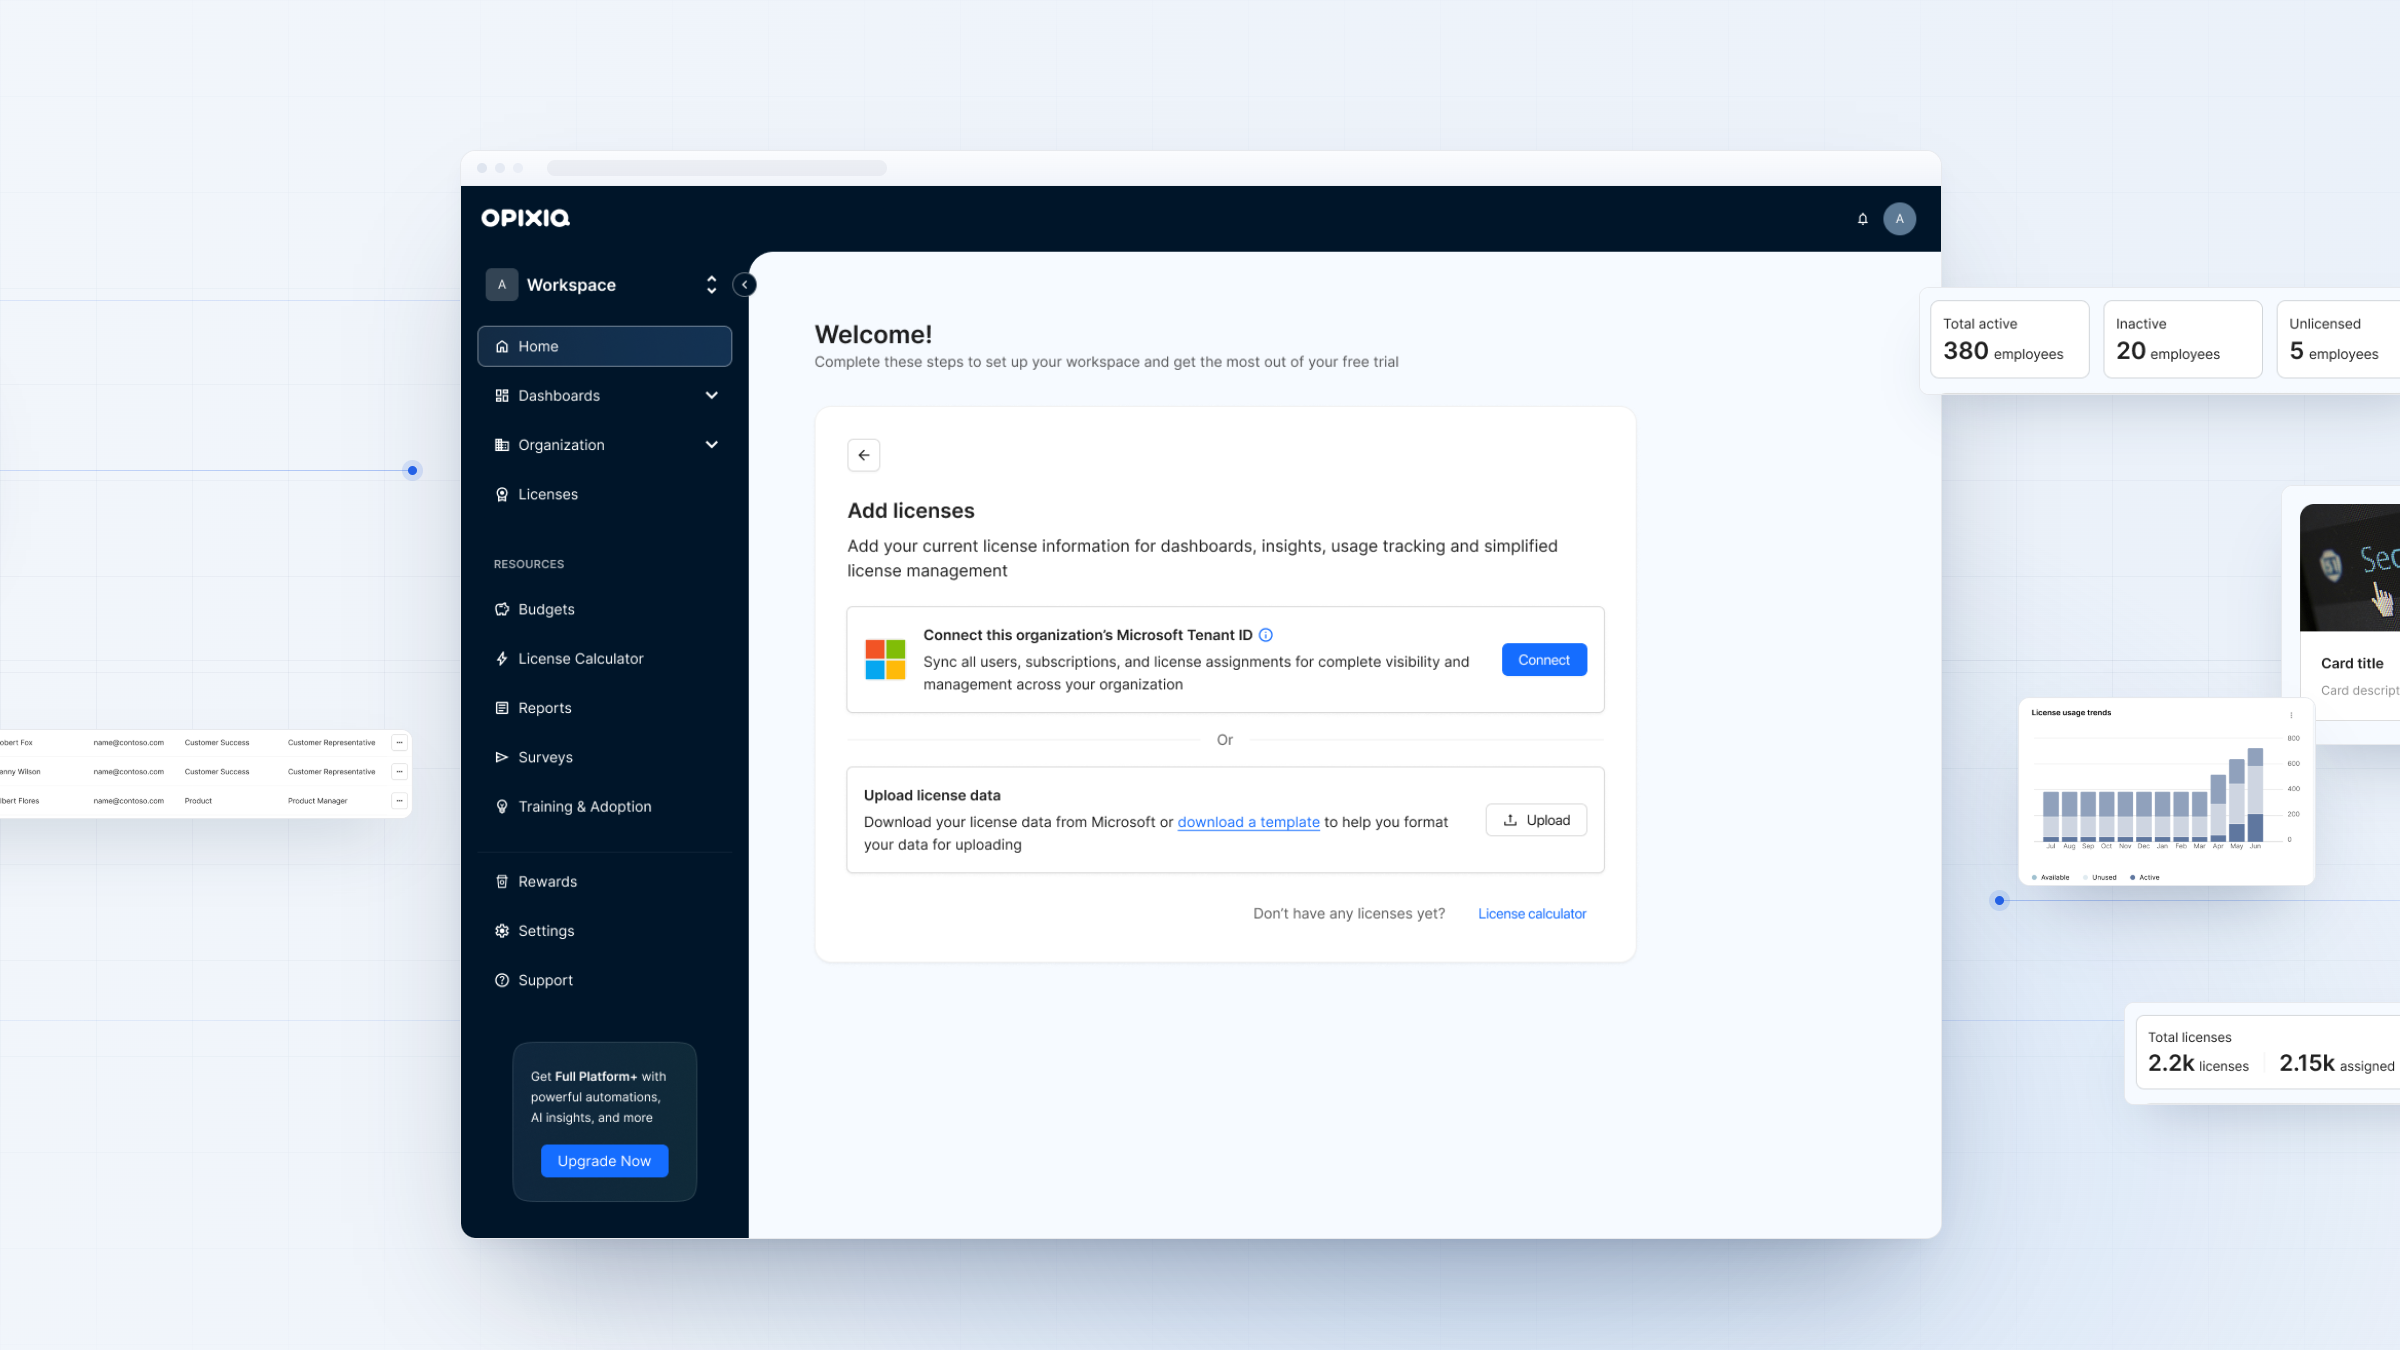Click the Connect button

click(1544, 660)
